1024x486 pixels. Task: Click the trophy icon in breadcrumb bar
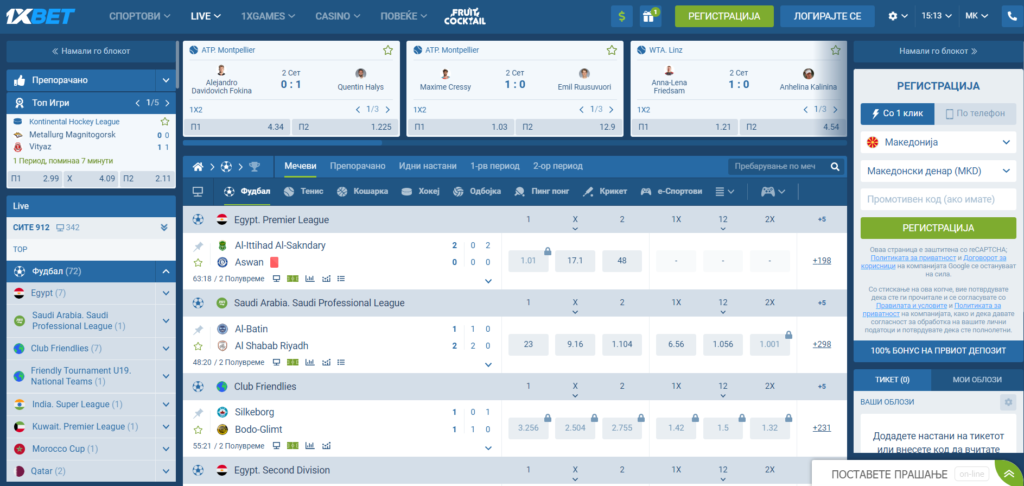(254, 166)
